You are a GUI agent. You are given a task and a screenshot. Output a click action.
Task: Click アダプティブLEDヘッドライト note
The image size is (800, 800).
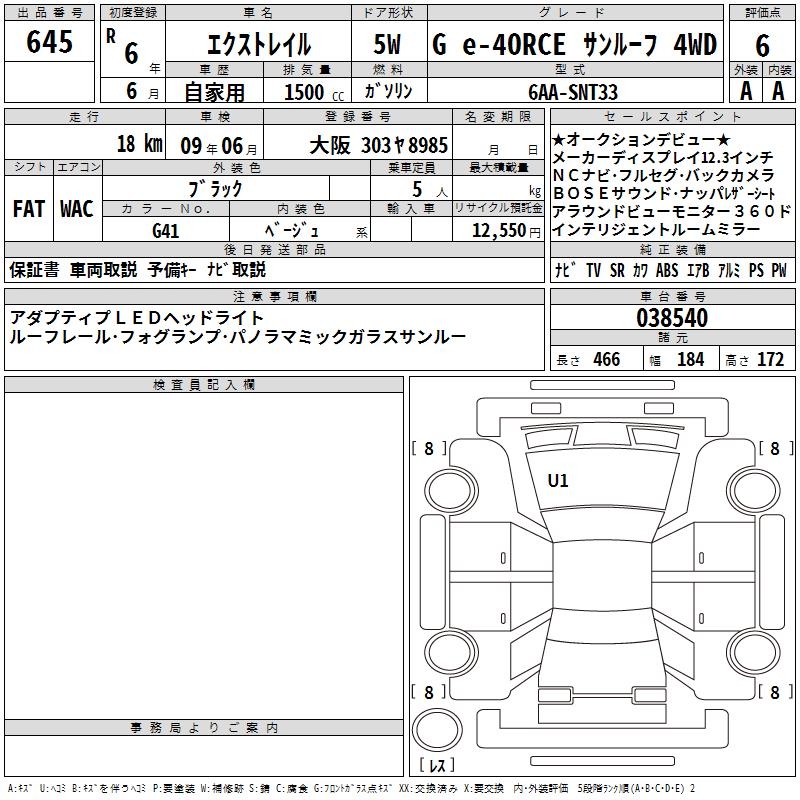click(x=137, y=318)
